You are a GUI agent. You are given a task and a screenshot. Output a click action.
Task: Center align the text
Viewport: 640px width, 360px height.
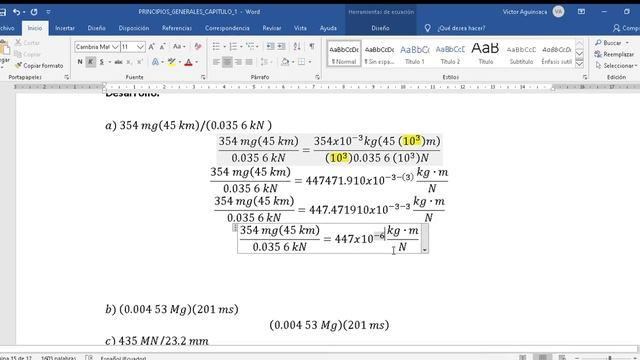click(227, 62)
